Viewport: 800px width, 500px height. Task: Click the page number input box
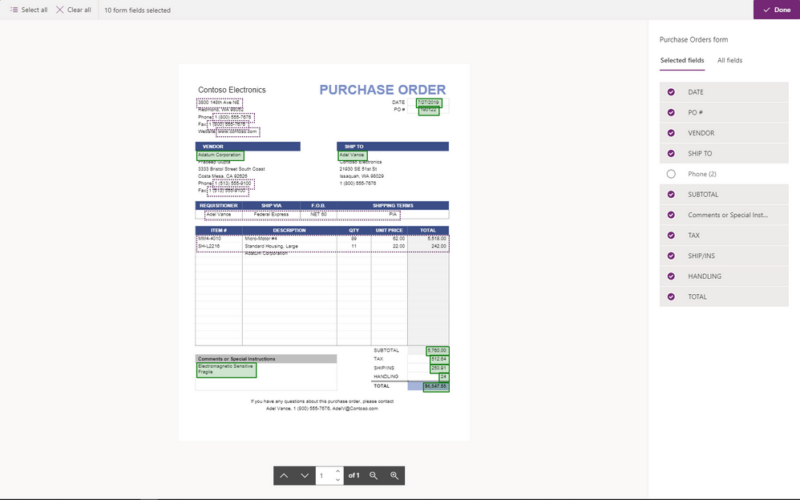click(x=324, y=476)
